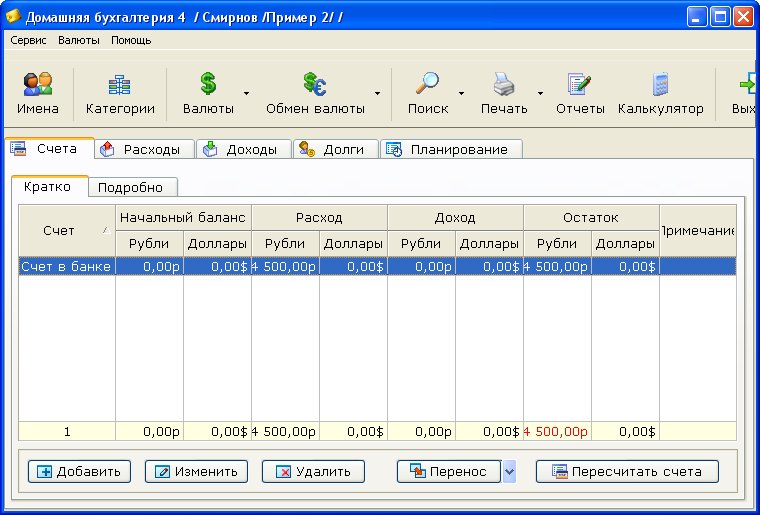
Task: Click the Доход group header
Action: click(x=455, y=218)
